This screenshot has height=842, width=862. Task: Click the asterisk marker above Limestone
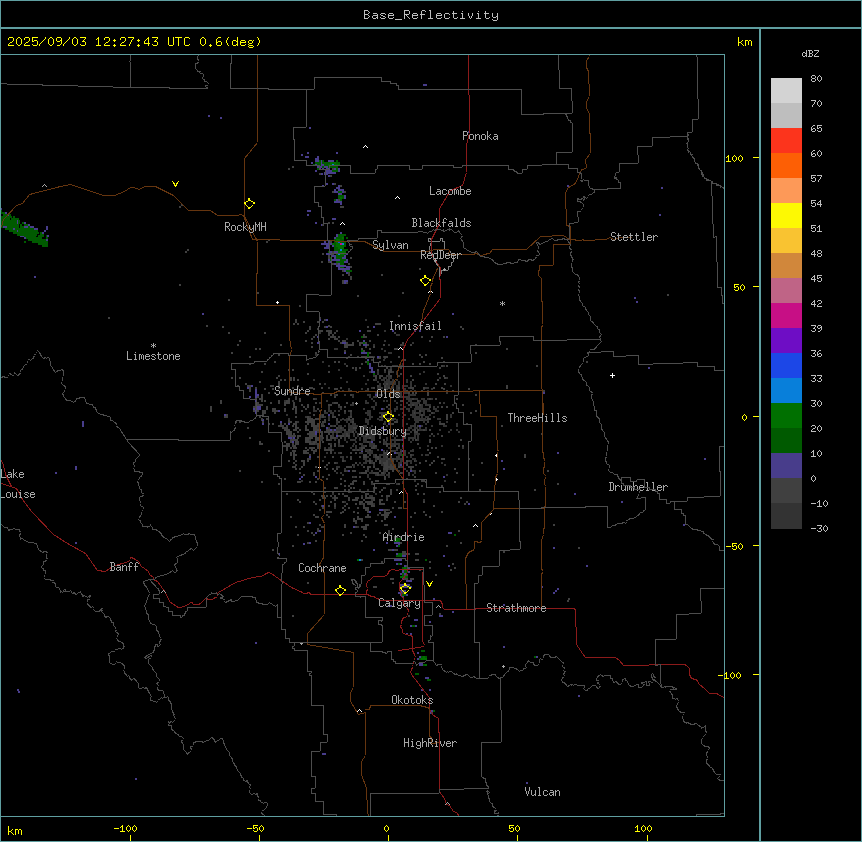point(153,346)
